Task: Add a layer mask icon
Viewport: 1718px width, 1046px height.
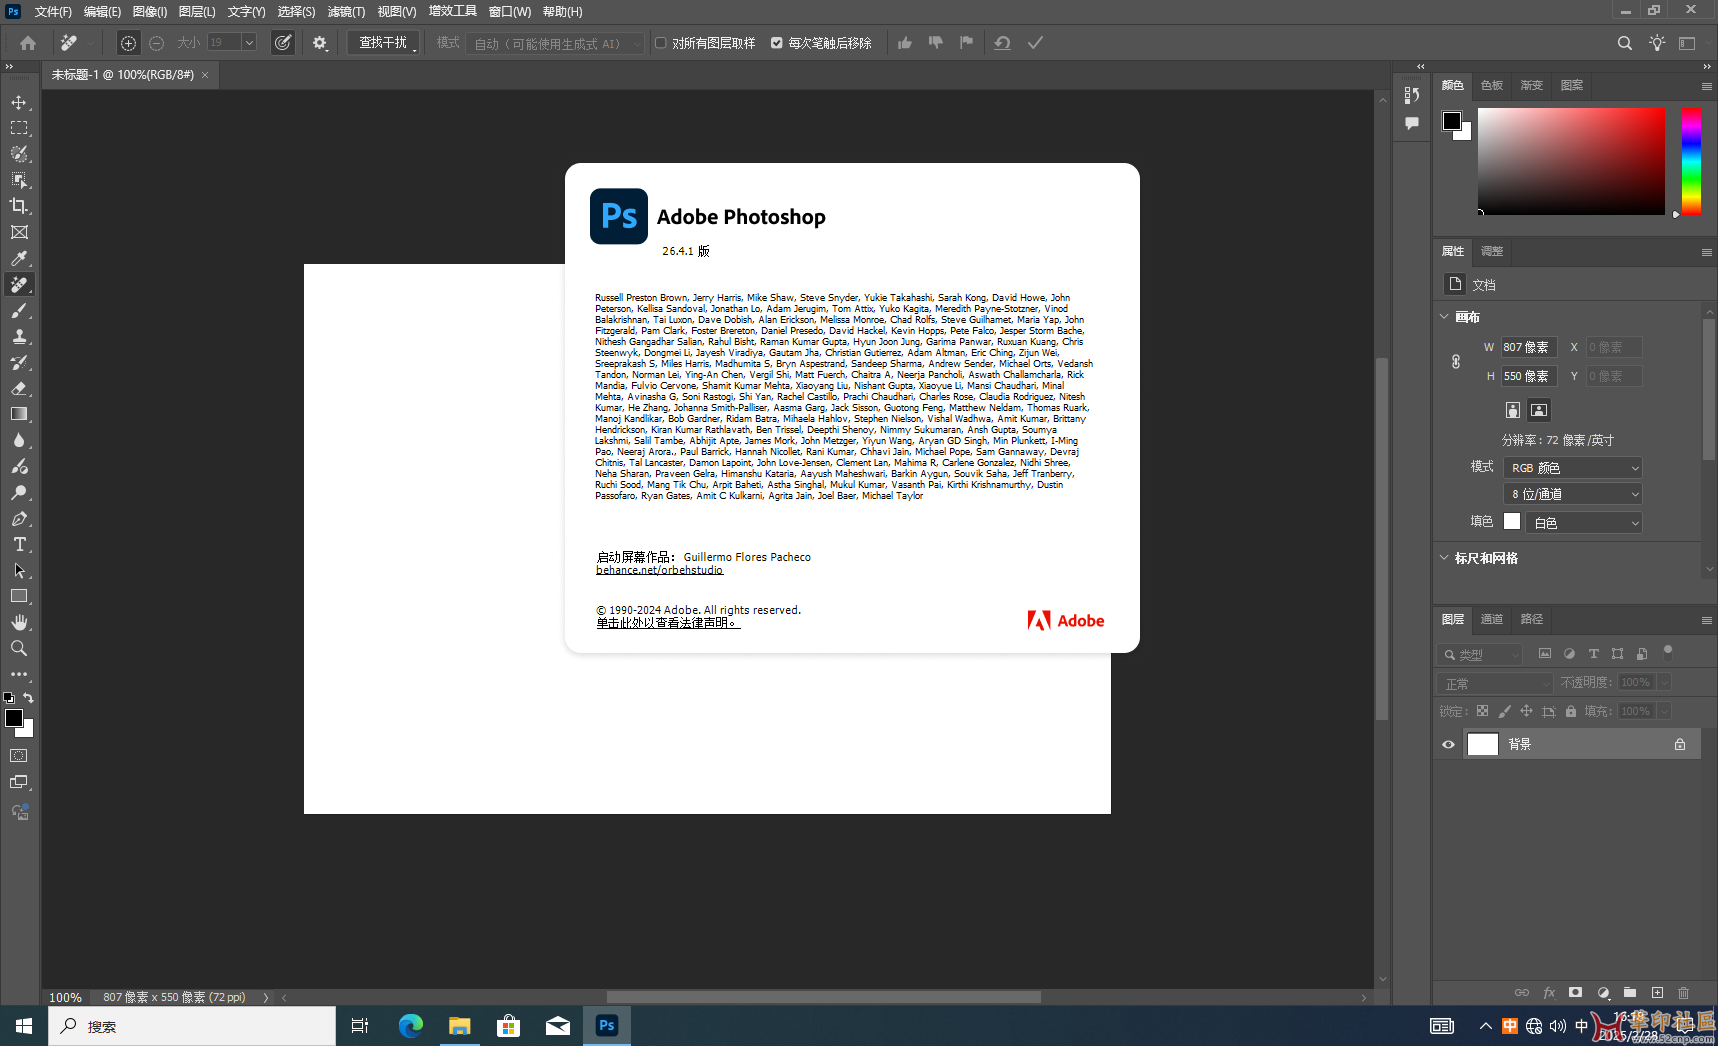Action: pos(1576,993)
